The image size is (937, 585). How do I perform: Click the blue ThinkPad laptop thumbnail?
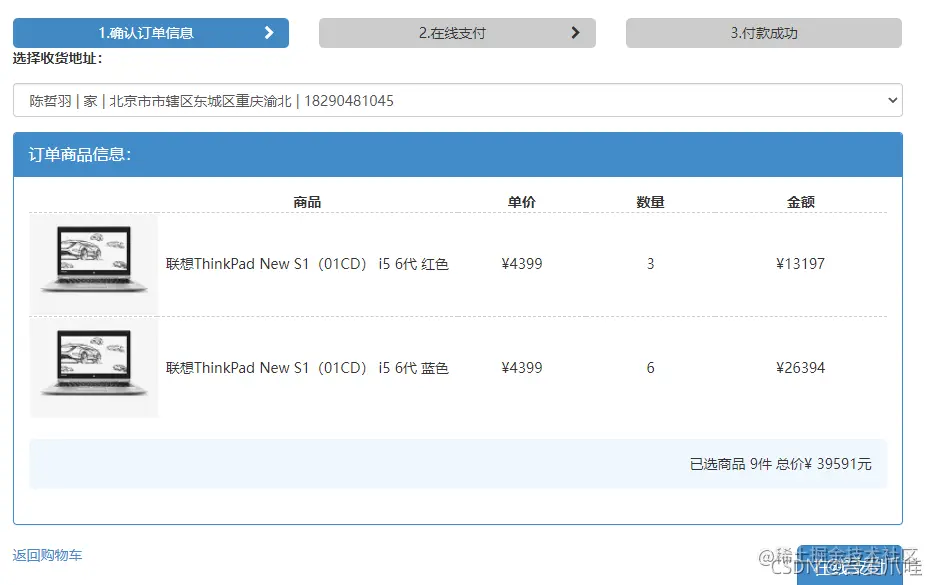[x=93, y=367]
